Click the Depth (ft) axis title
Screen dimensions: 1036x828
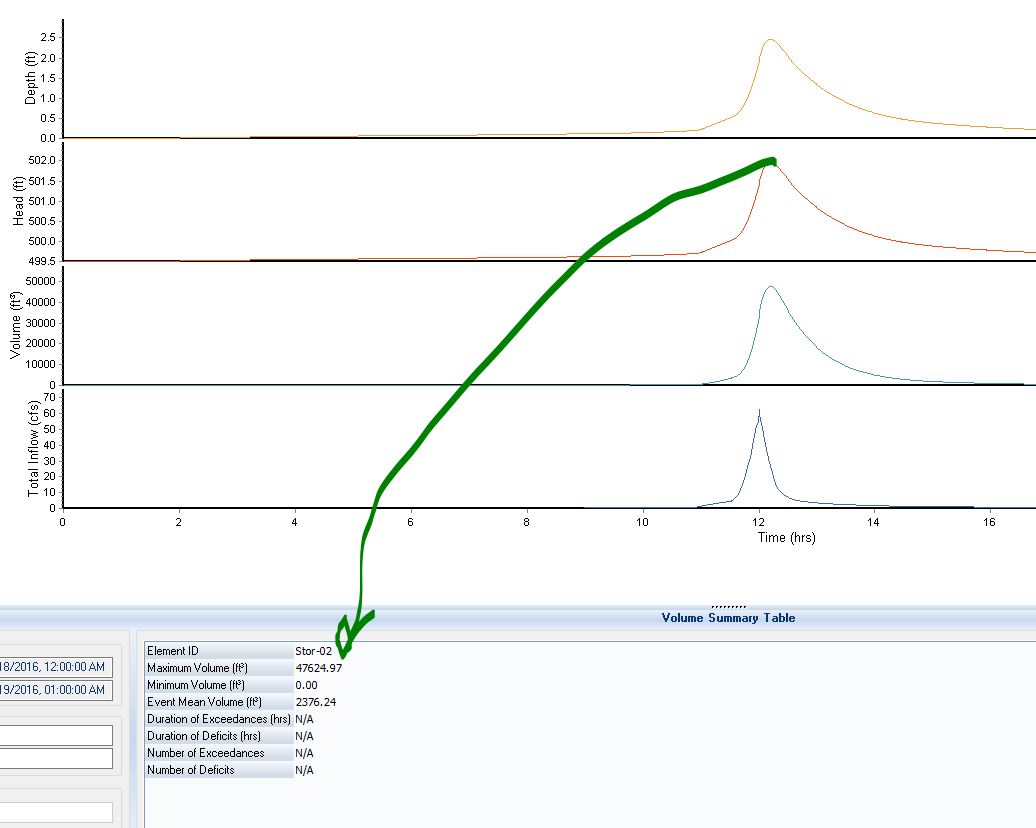[x=30, y=79]
